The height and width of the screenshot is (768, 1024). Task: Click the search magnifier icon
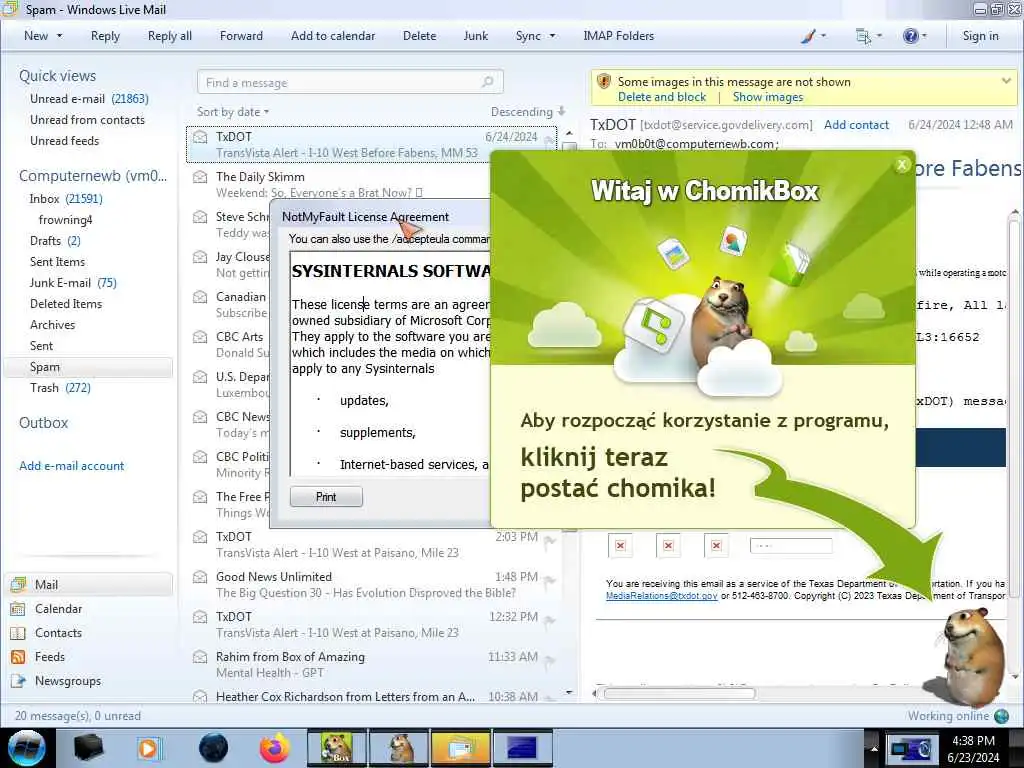pyautogui.click(x=487, y=82)
